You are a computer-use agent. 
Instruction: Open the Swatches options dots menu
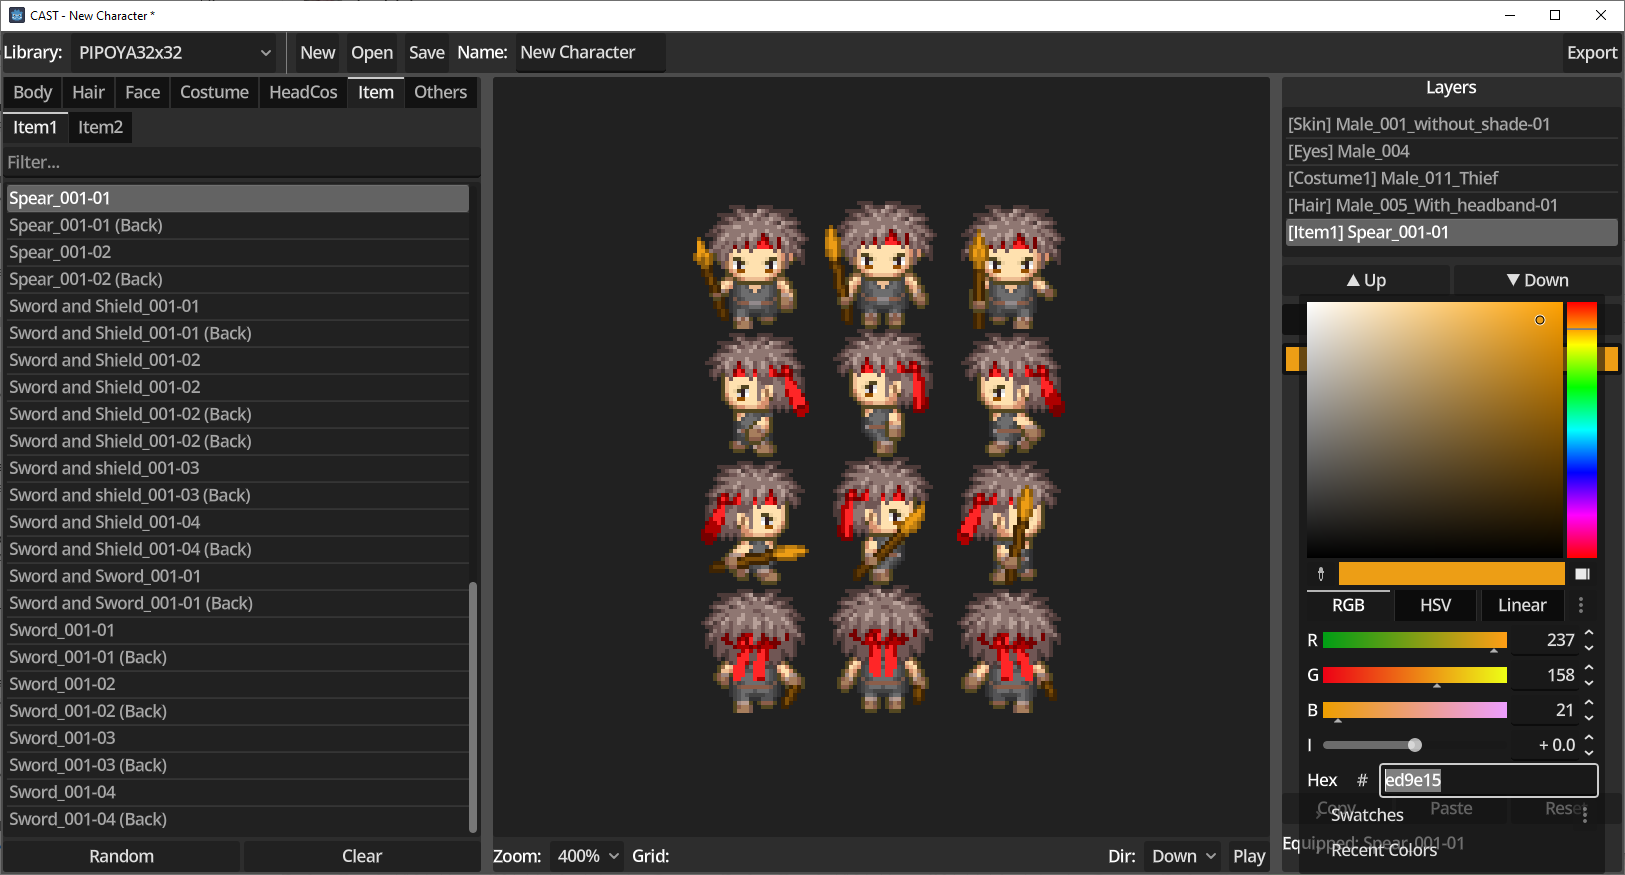coord(1585,815)
